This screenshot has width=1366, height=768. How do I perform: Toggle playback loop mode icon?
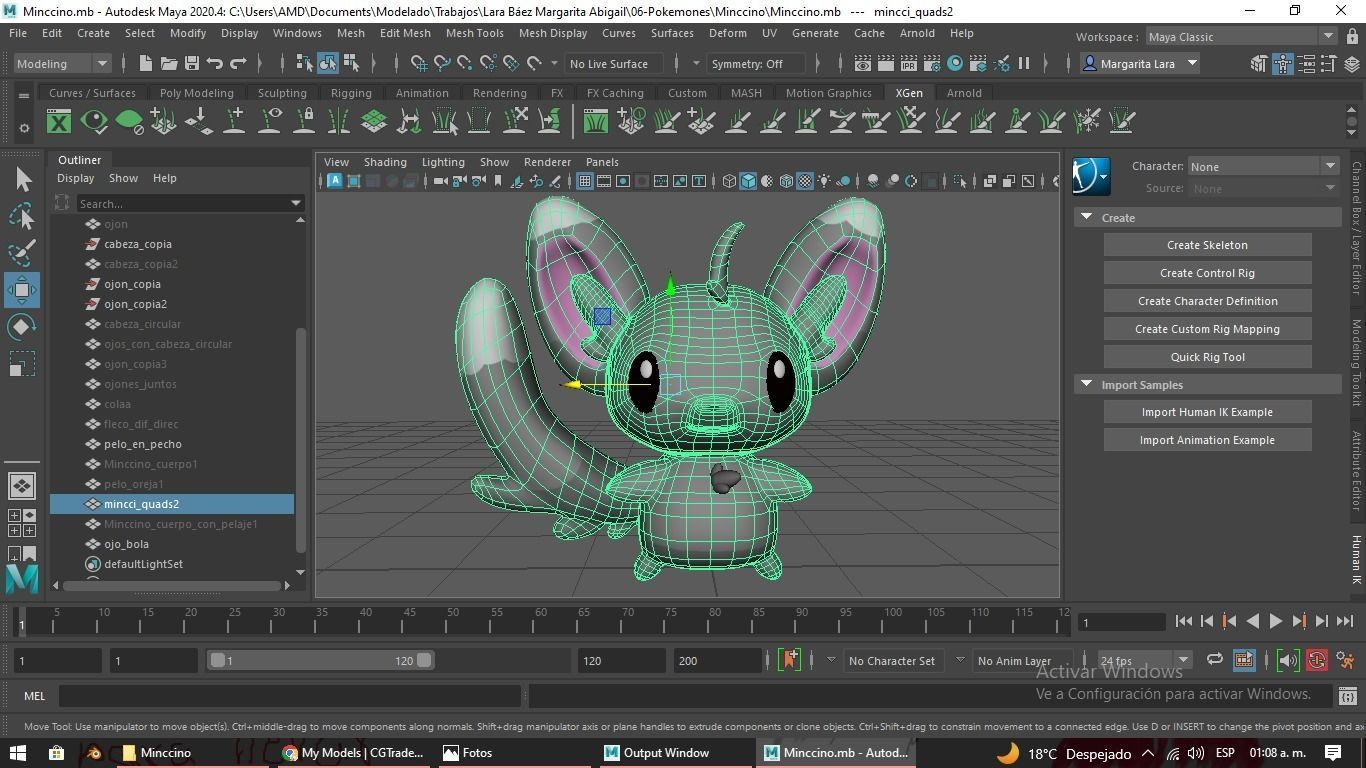click(x=1215, y=660)
